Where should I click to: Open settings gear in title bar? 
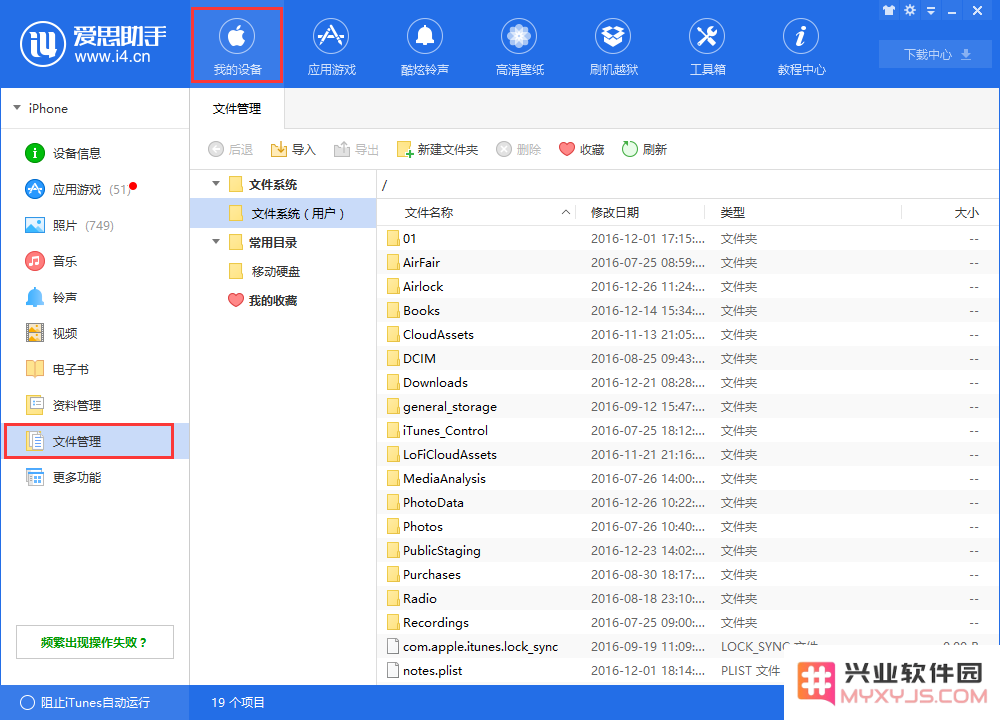click(x=910, y=10)
